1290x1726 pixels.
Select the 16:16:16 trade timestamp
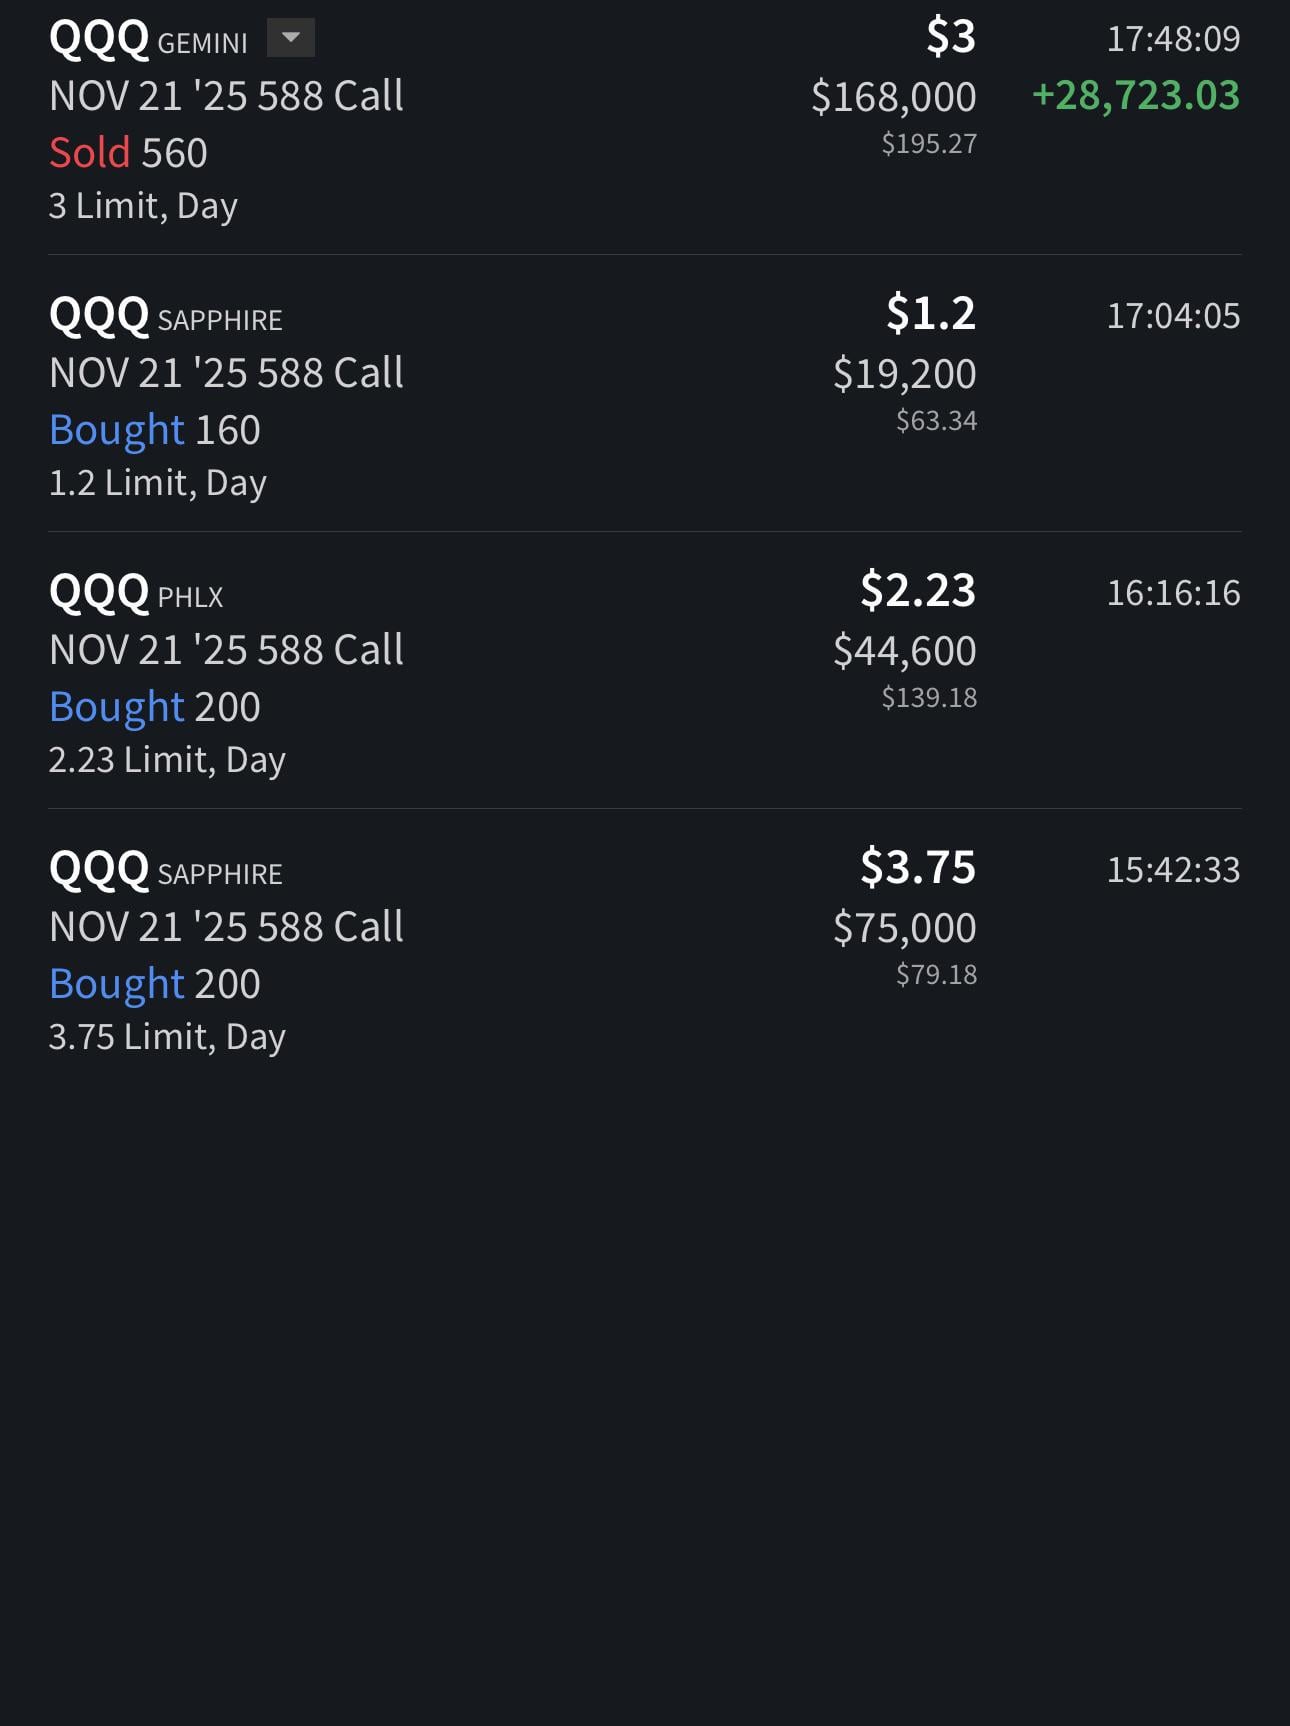click(x=1172, y=593)
